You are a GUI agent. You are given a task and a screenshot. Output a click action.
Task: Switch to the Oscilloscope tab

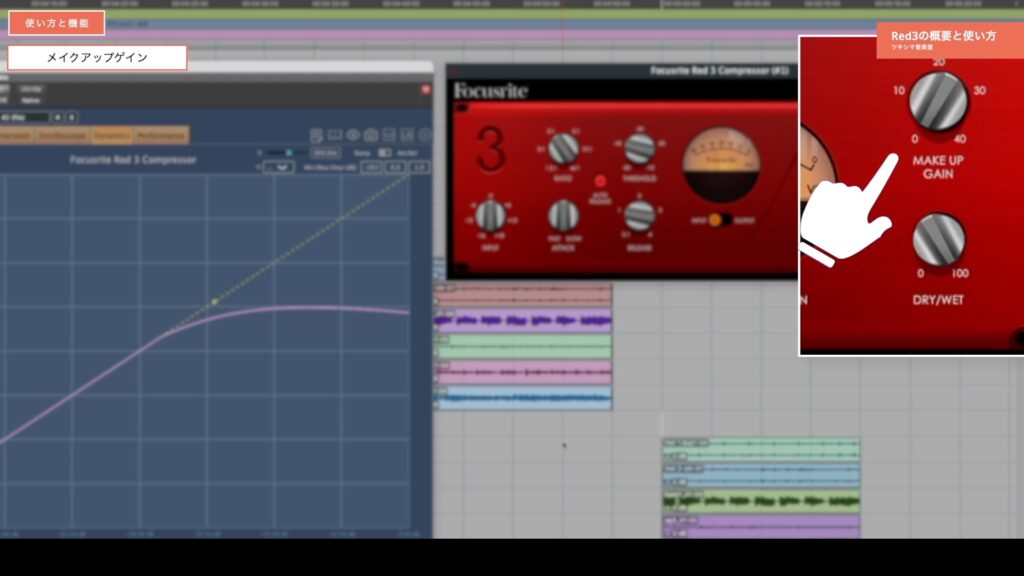(x=62, y=135)
